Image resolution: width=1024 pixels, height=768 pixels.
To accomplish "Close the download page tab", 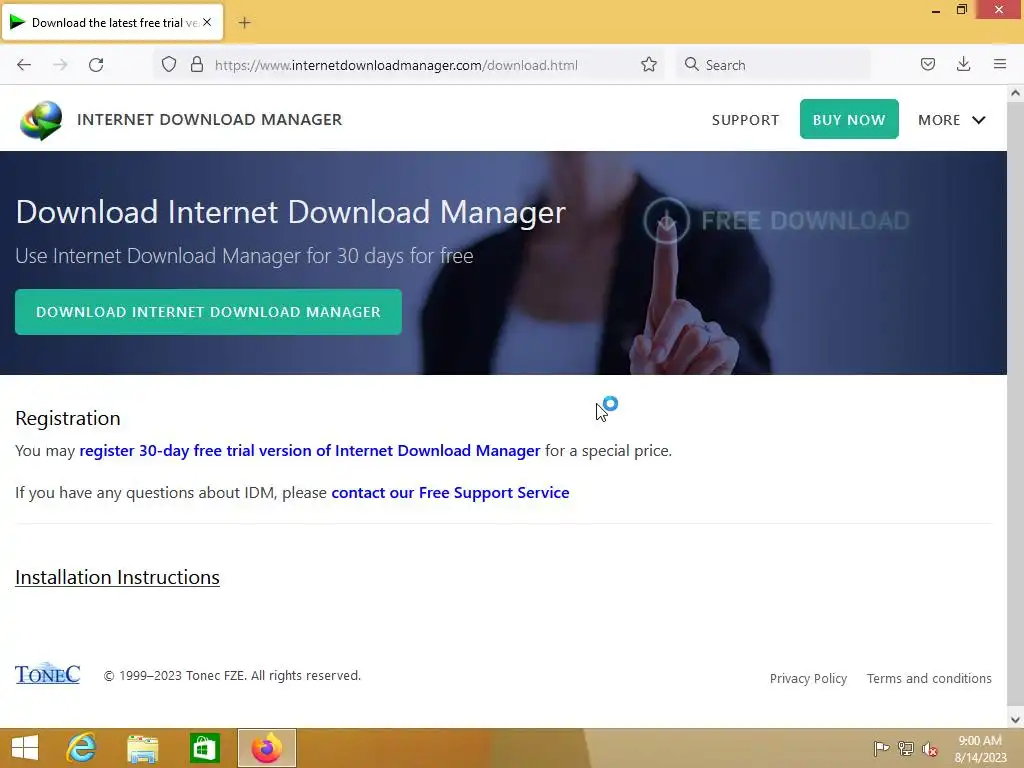I will (x=207, y=22).
